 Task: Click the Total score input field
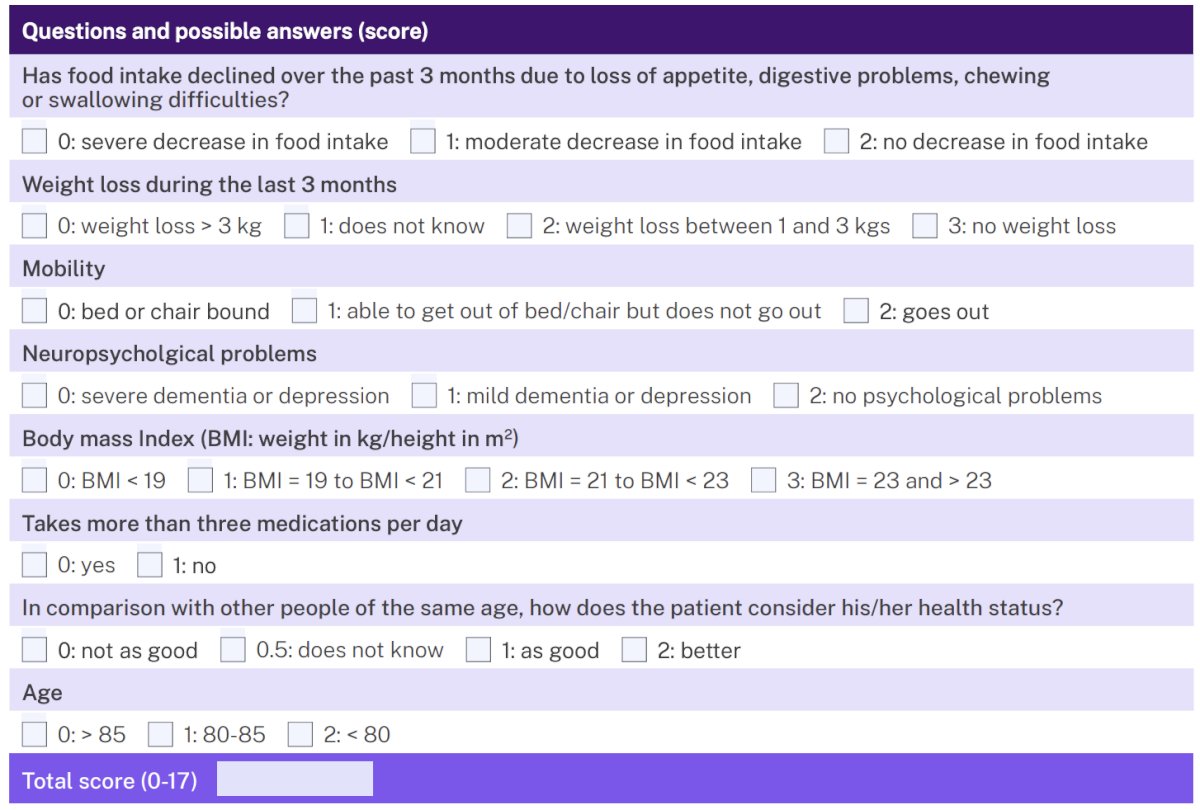pyautogui.click(x=295, y=779)
